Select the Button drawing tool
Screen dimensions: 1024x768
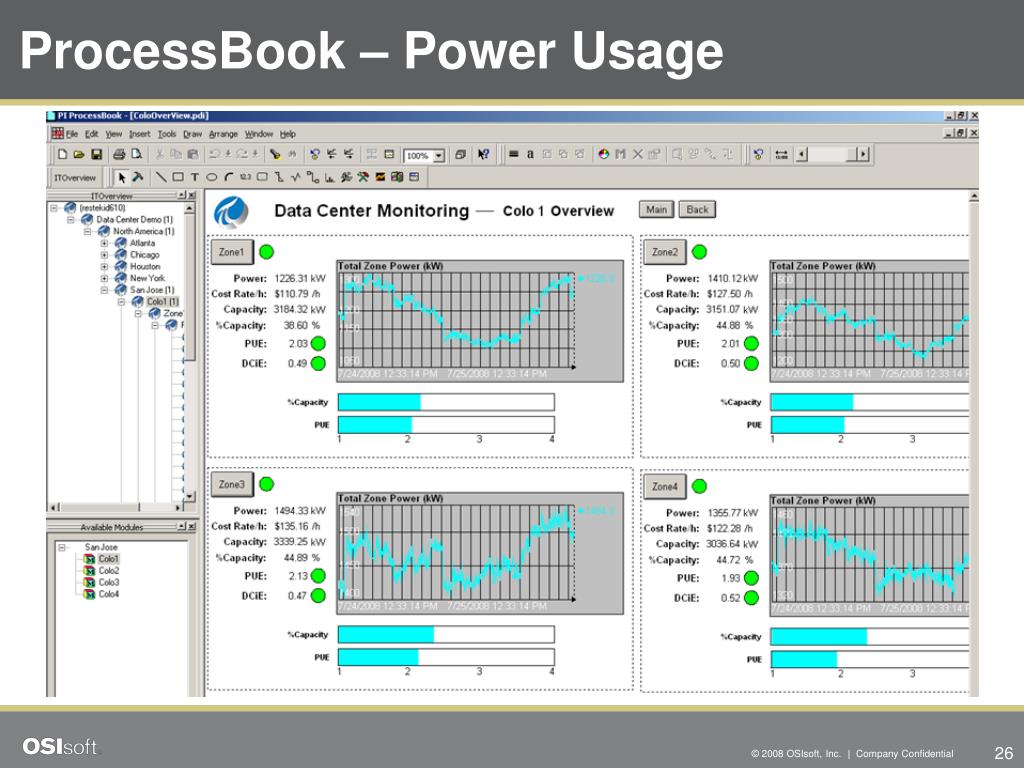click(263, 177)
